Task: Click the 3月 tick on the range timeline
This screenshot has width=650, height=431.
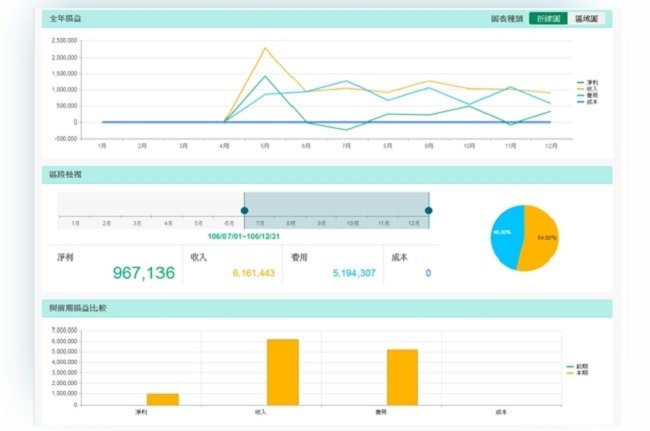Action: pyautogui.click(x=137, y=223)
